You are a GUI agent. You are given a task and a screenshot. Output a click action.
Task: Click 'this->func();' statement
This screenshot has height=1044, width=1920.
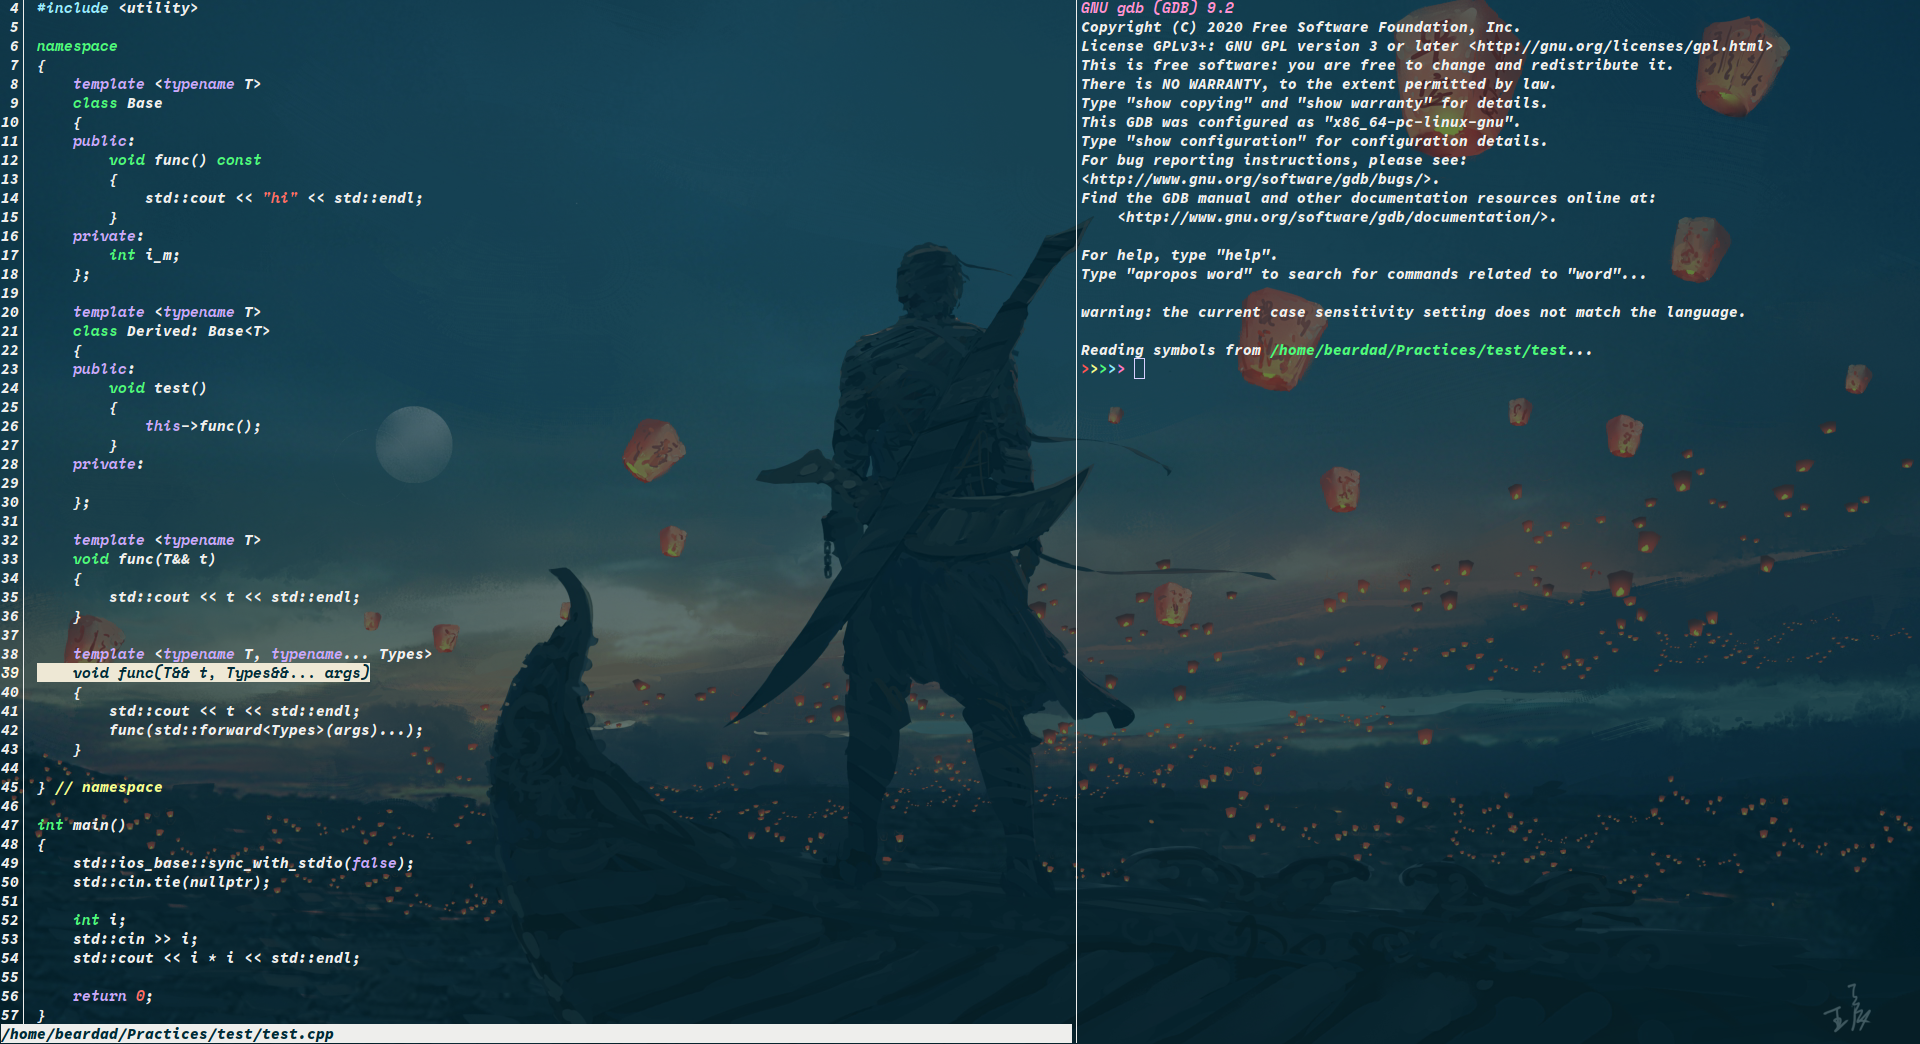pyautogui.click(x=203, y=426)
